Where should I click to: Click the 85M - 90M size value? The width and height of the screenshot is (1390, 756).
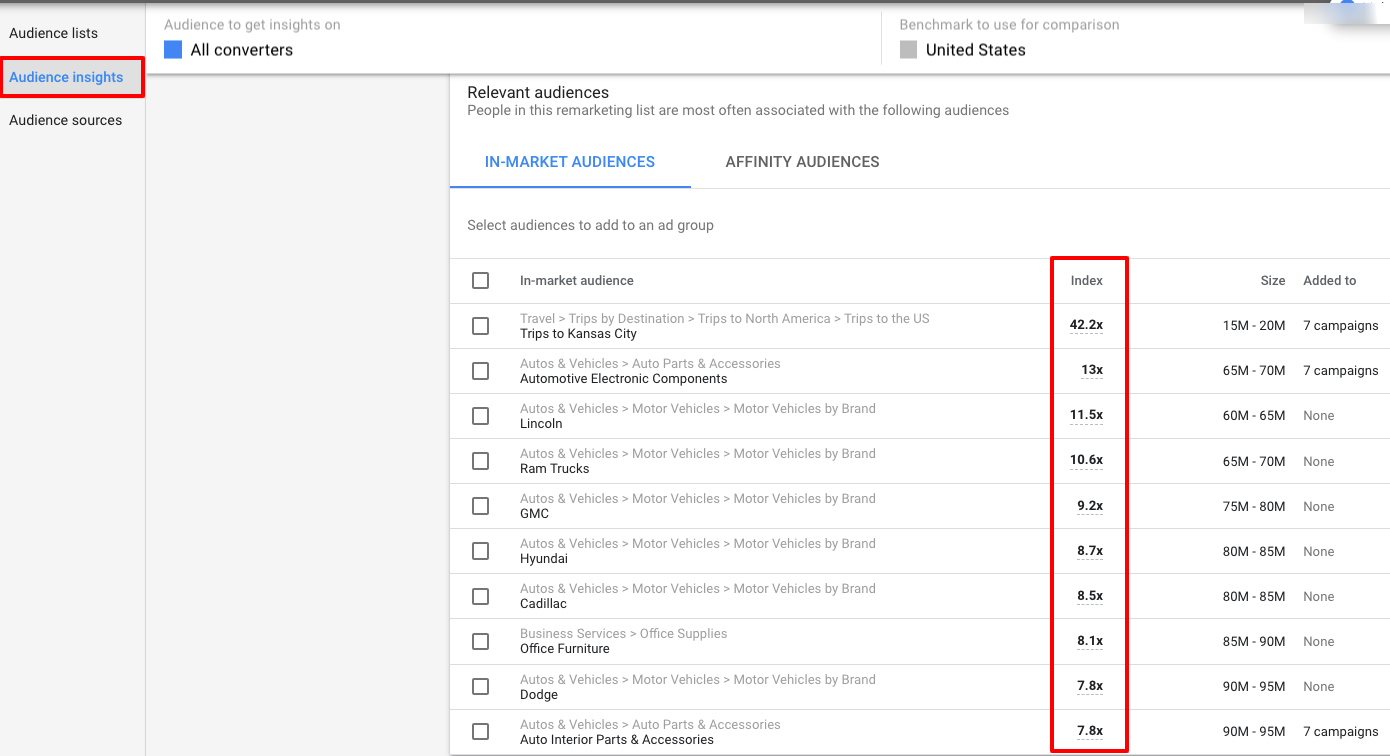pyautogui.click(x=1254, y=642)
